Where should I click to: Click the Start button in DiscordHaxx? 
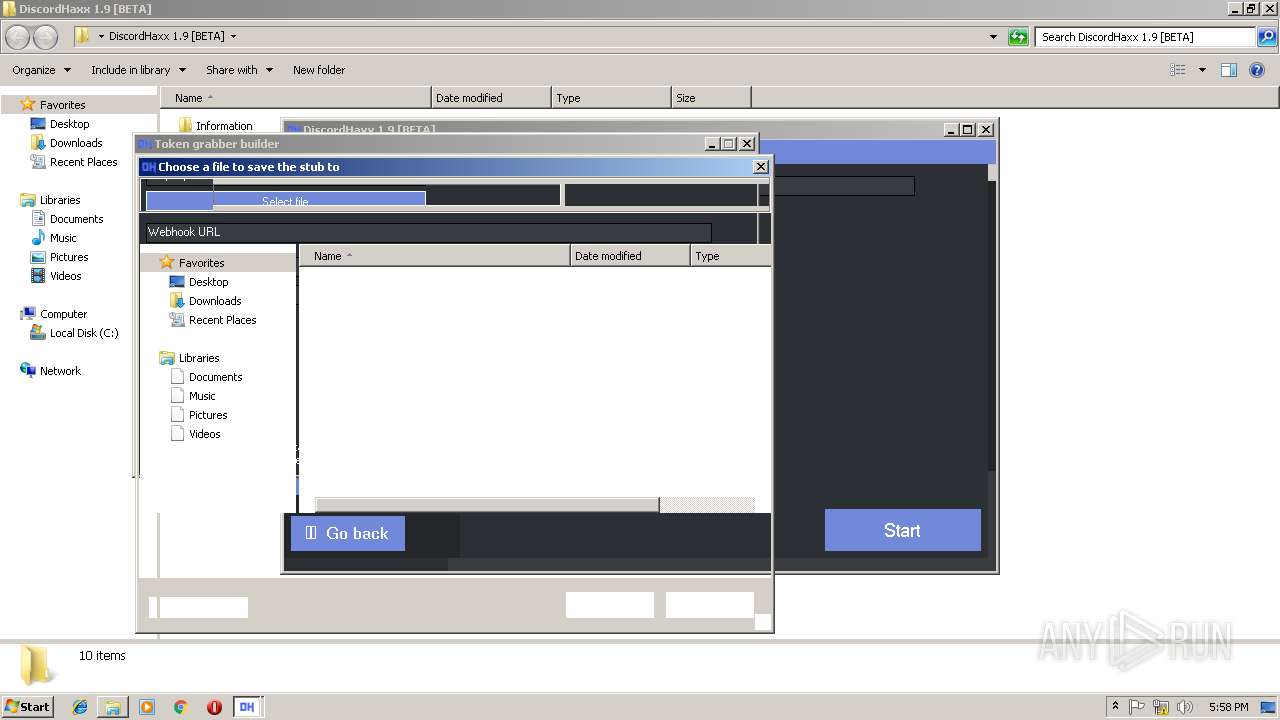click(902, 530)
